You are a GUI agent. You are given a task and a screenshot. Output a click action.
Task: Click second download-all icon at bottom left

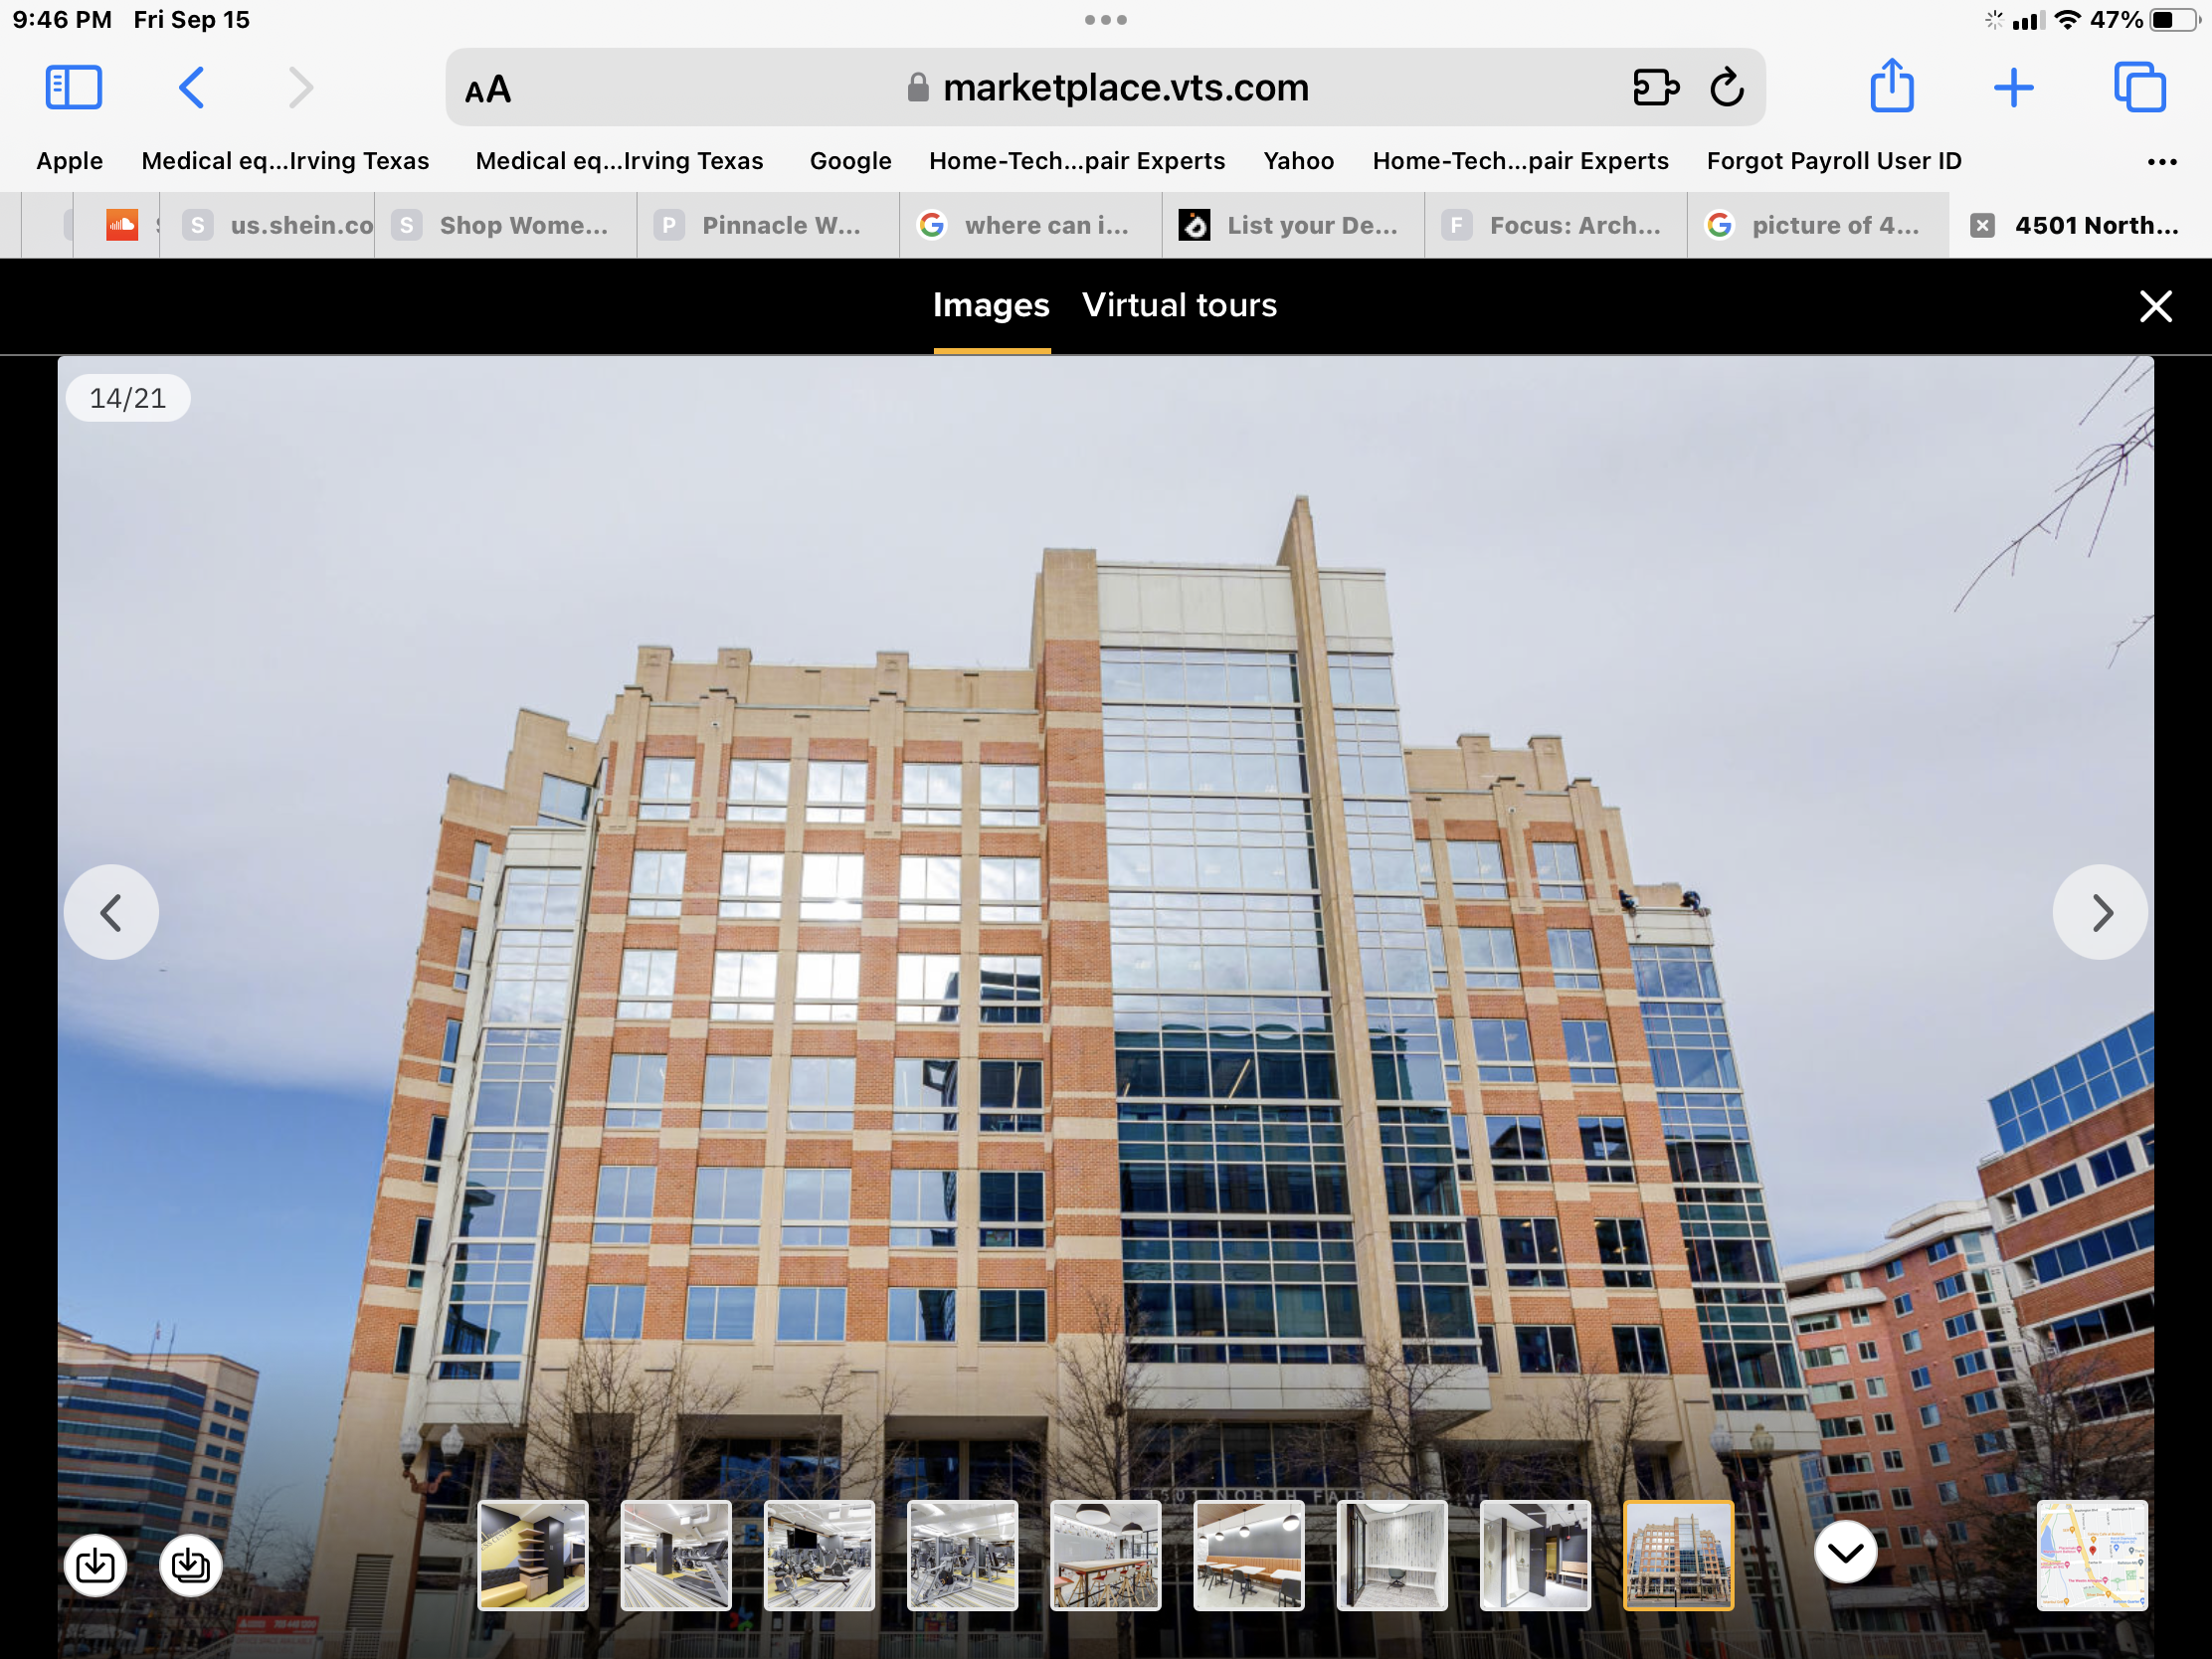tap(190, 1564)
